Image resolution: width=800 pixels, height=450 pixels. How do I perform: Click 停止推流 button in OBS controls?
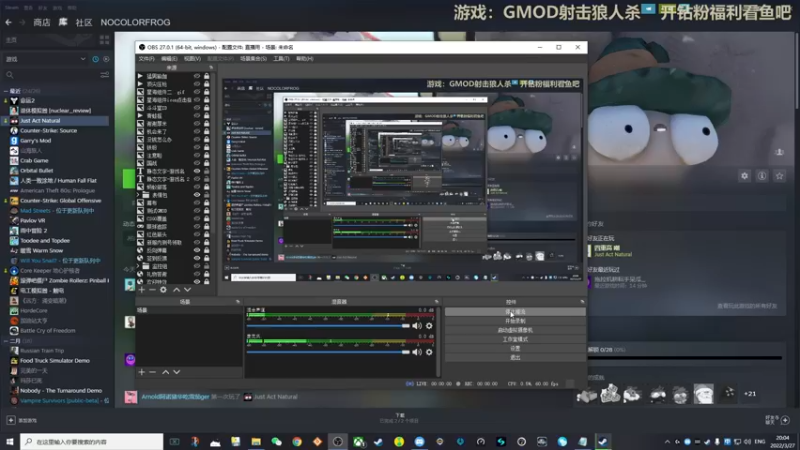(515, 312)
